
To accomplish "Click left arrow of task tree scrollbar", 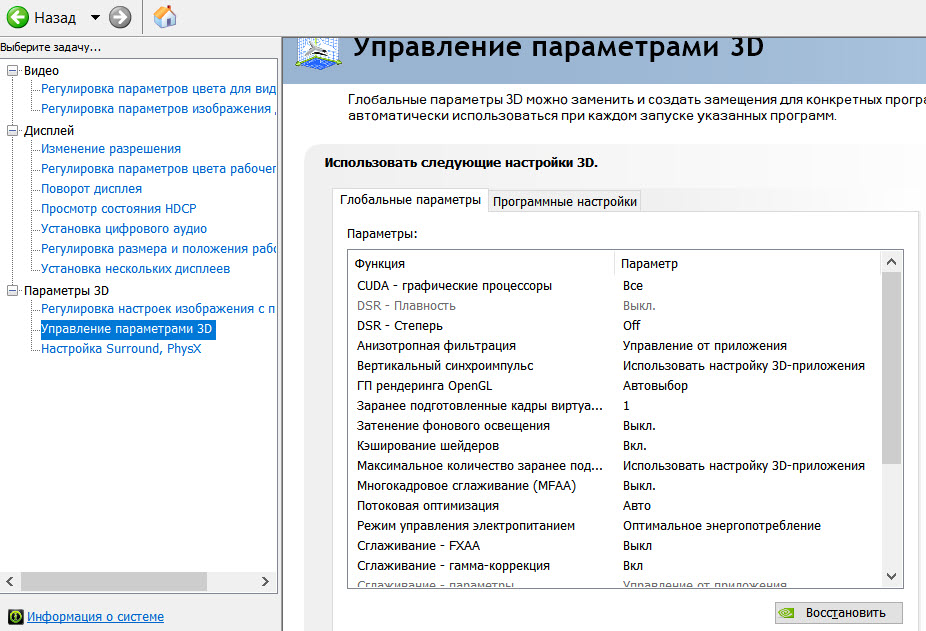I will click(10, 582).
